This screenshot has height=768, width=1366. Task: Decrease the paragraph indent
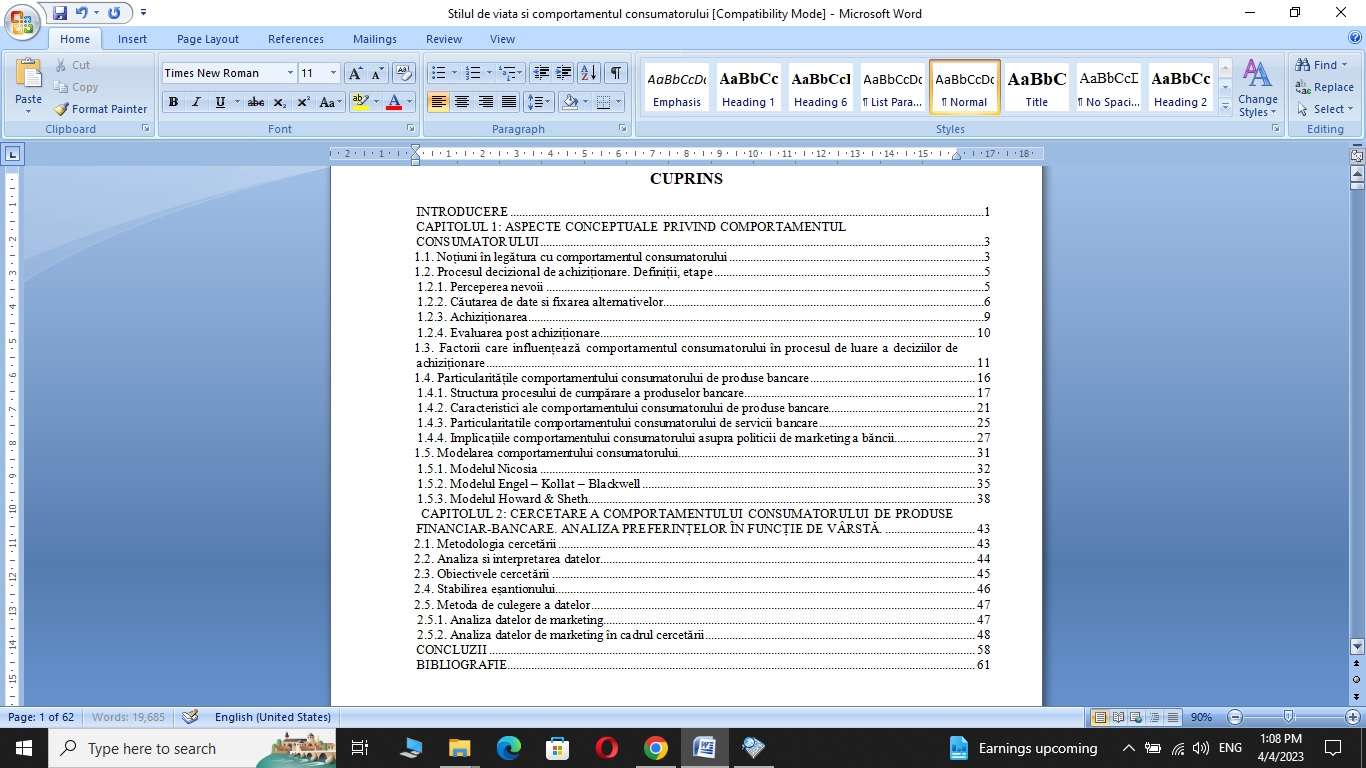point(541,73)
